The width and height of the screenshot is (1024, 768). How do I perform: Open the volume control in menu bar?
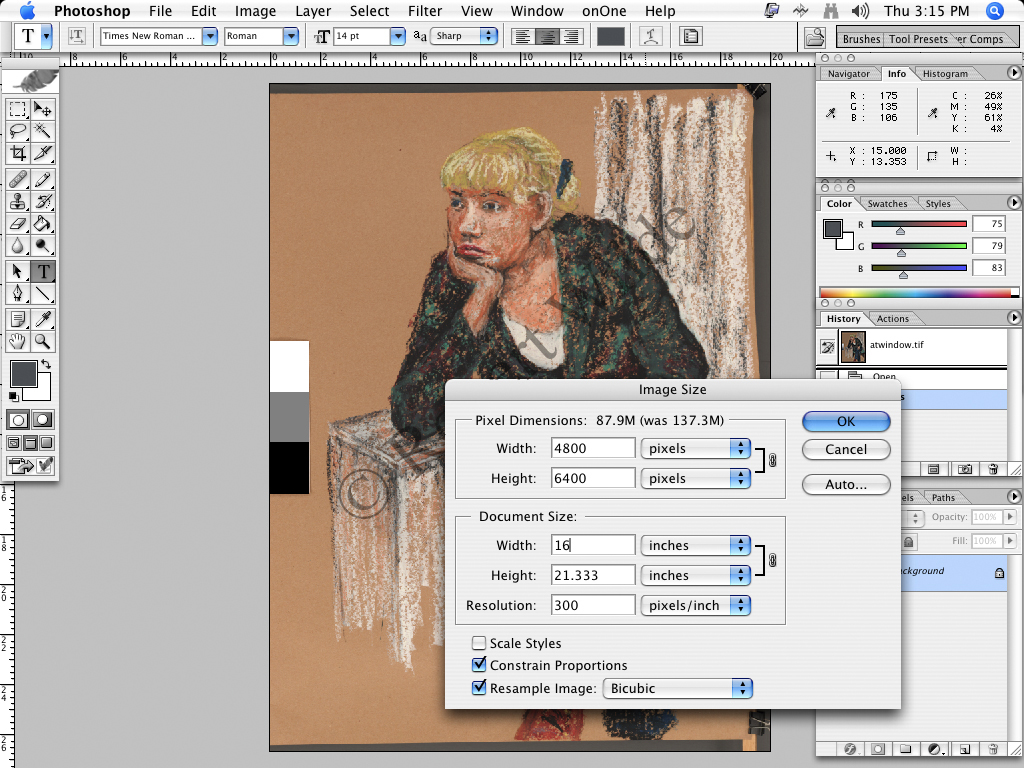click(860, 11)
